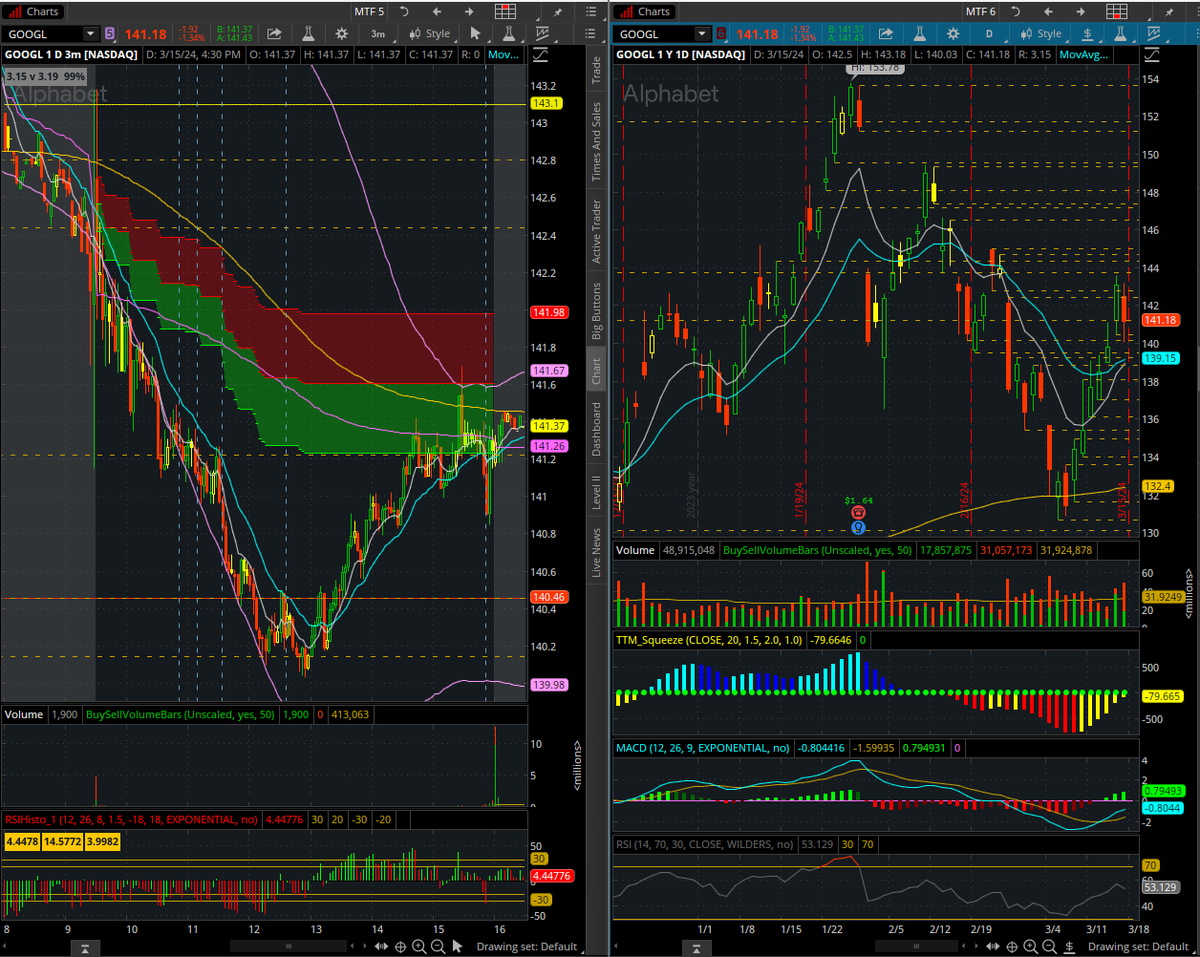Image resolution: width=1200 pixels, height=957 pixels.
Task: Click the red 141.98 price bubble
Action: click(549, 312)
